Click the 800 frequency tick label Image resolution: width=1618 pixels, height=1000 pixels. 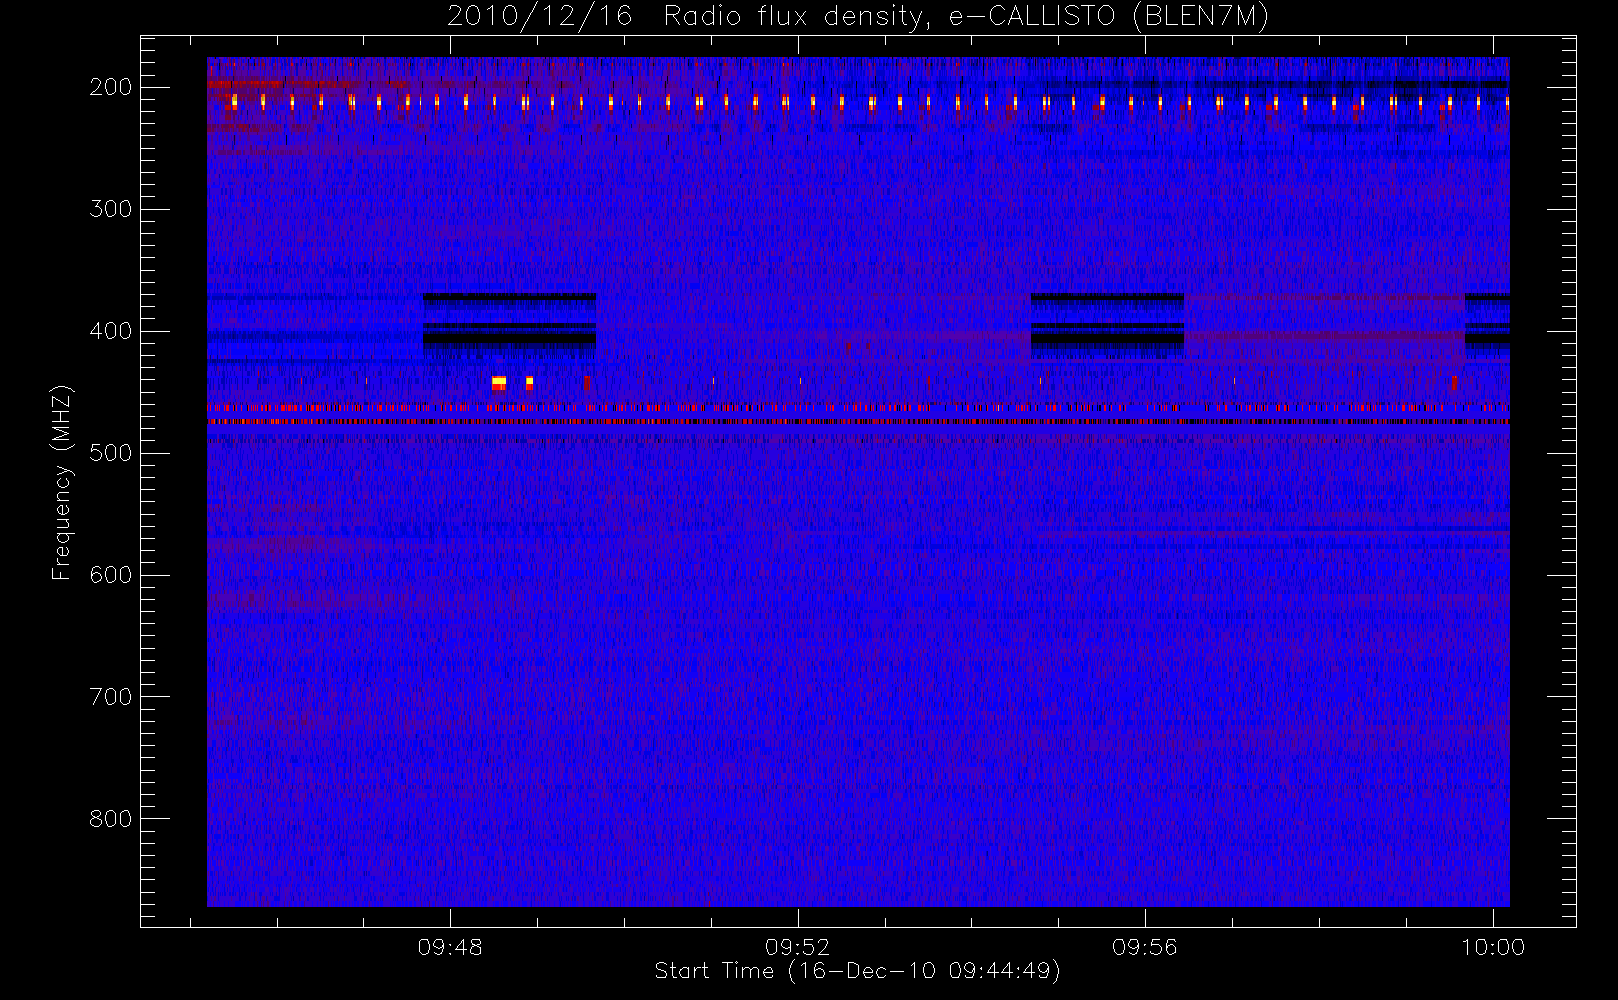111,820
